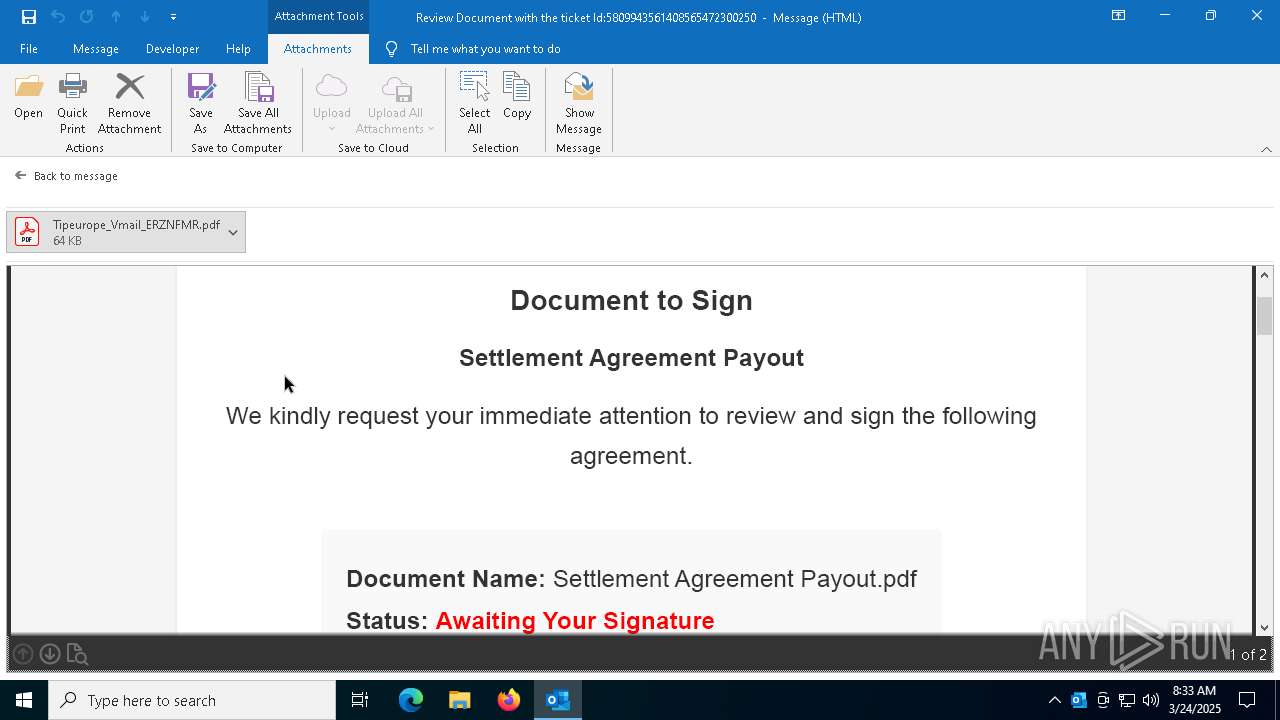Click Show Message in the ribbon
This screenshot has width=1280, height=720.
[x=579, y=103]
